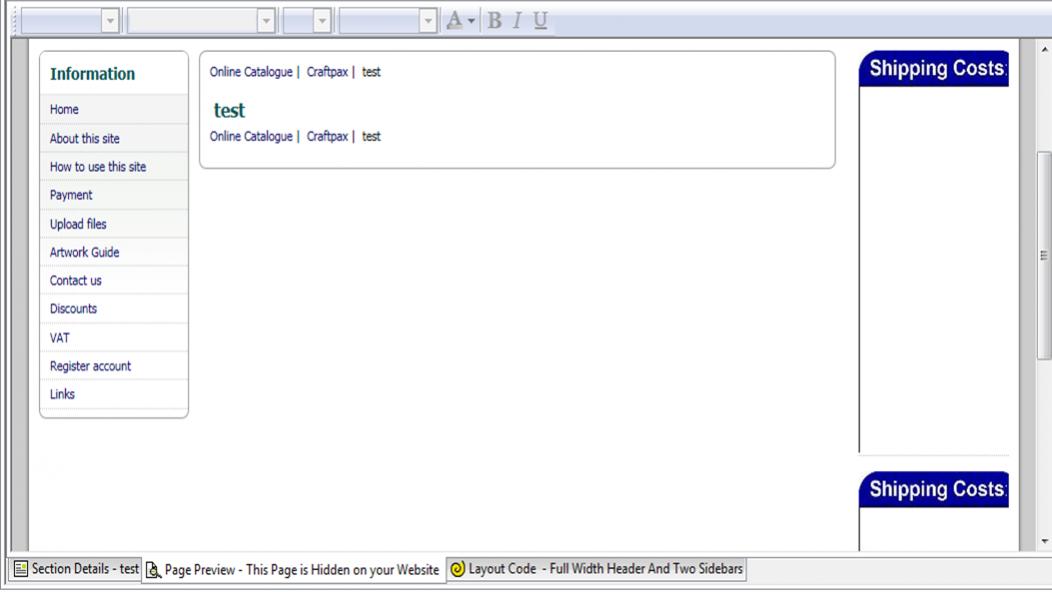Select the Artwork Guide link
The height and width of the screenshot is (592, 1052).
pyautogui.click(x=84, y=253)
